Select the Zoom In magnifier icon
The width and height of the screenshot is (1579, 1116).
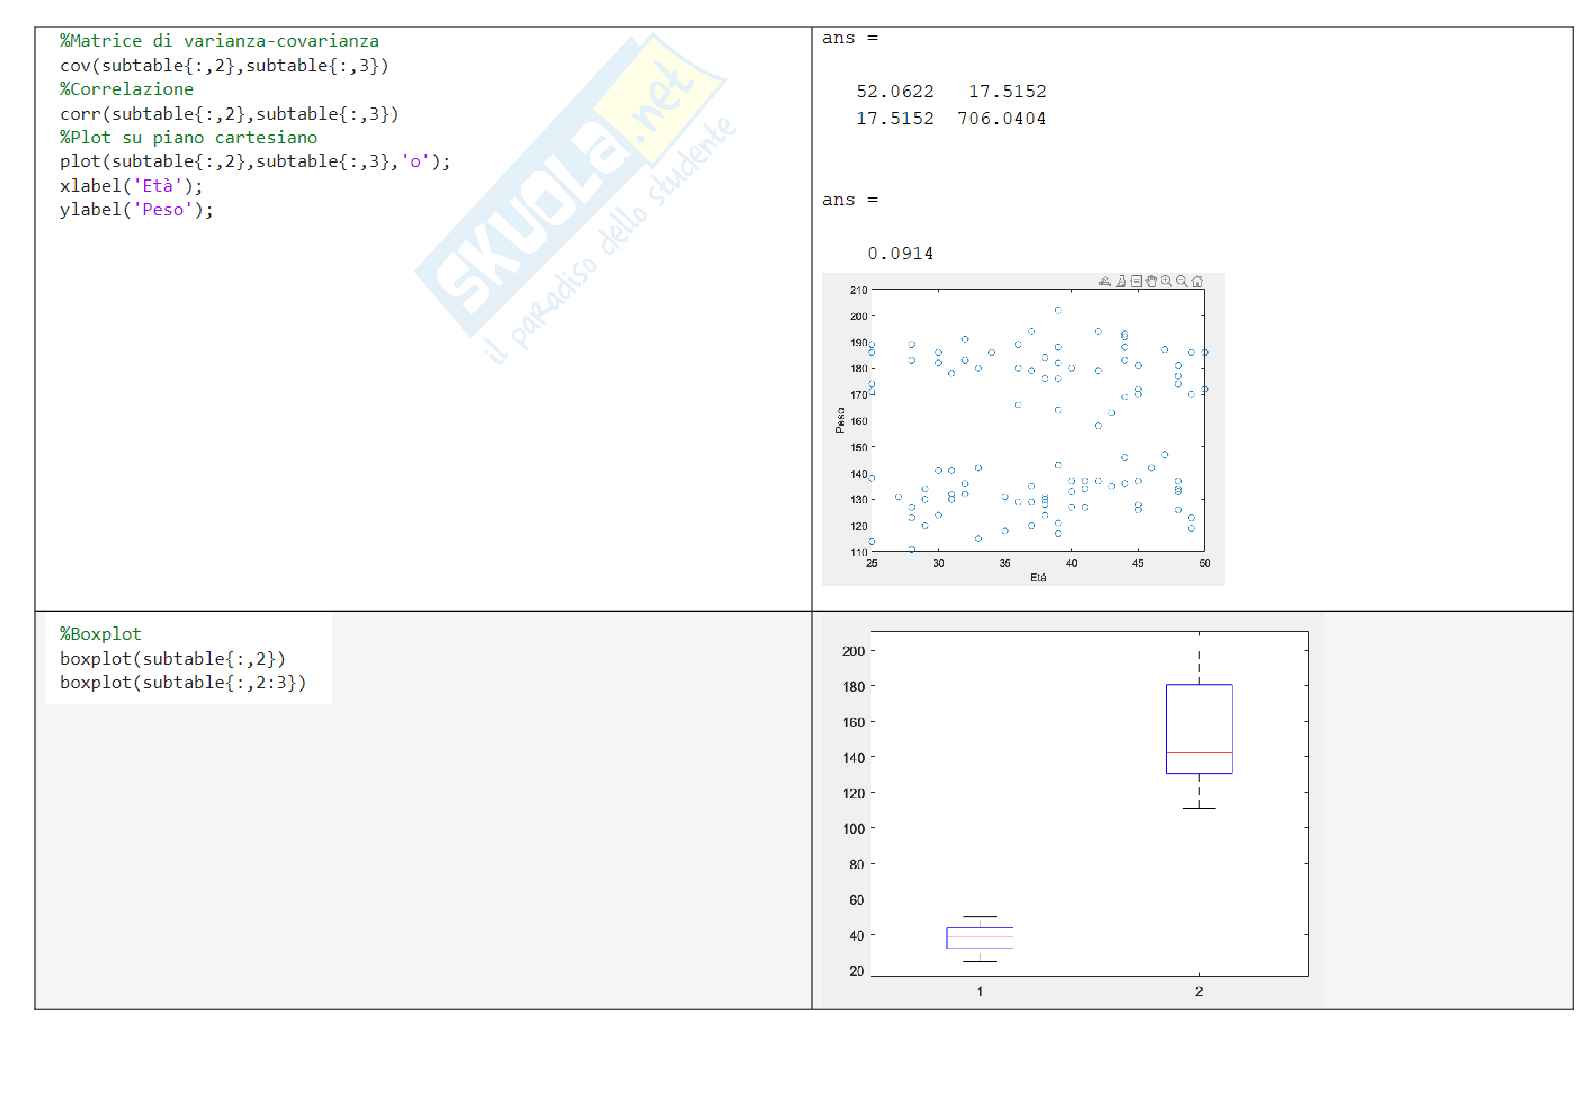(1166, 282)
